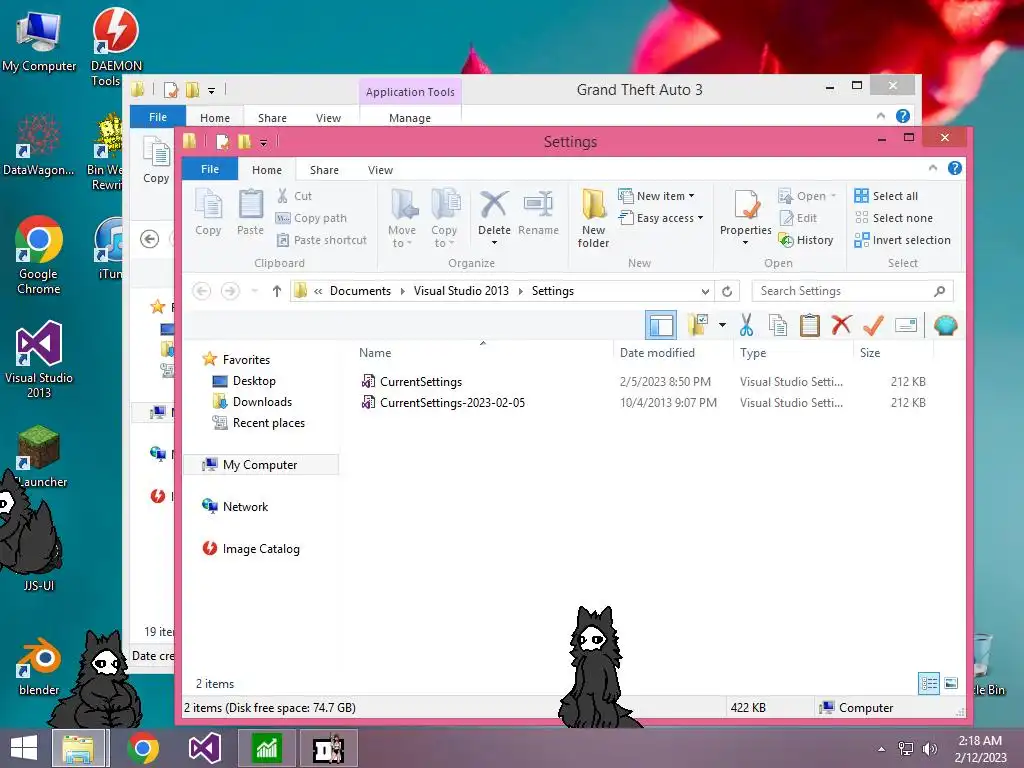Click Select all in the ribbon
This screenshot has height=768, width=1024.
coord(886,196)
